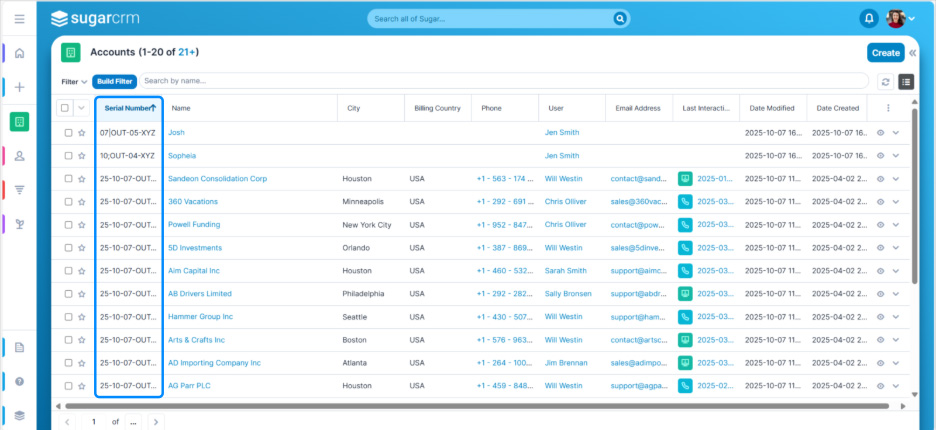
Task: Expand the Filter dropdown
Action: [74, 82]
